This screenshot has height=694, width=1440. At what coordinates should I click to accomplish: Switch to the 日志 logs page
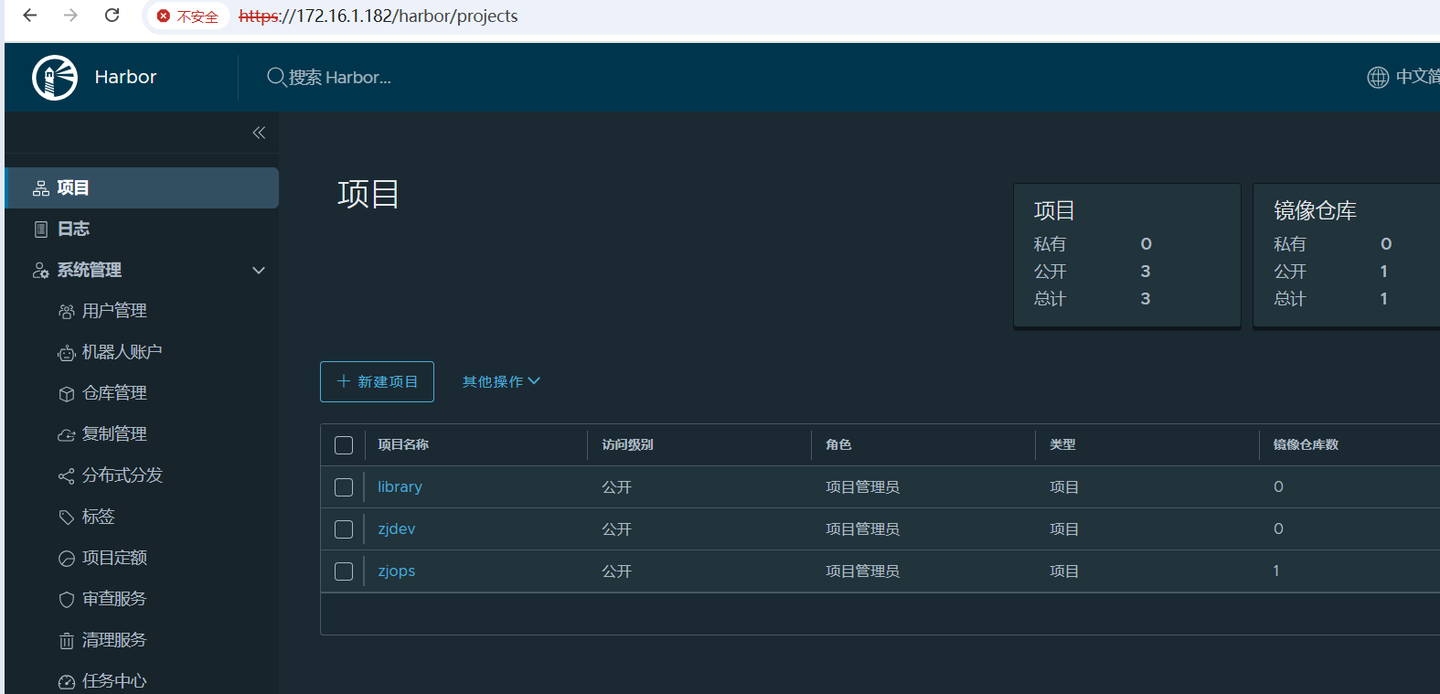click(73, 228)
